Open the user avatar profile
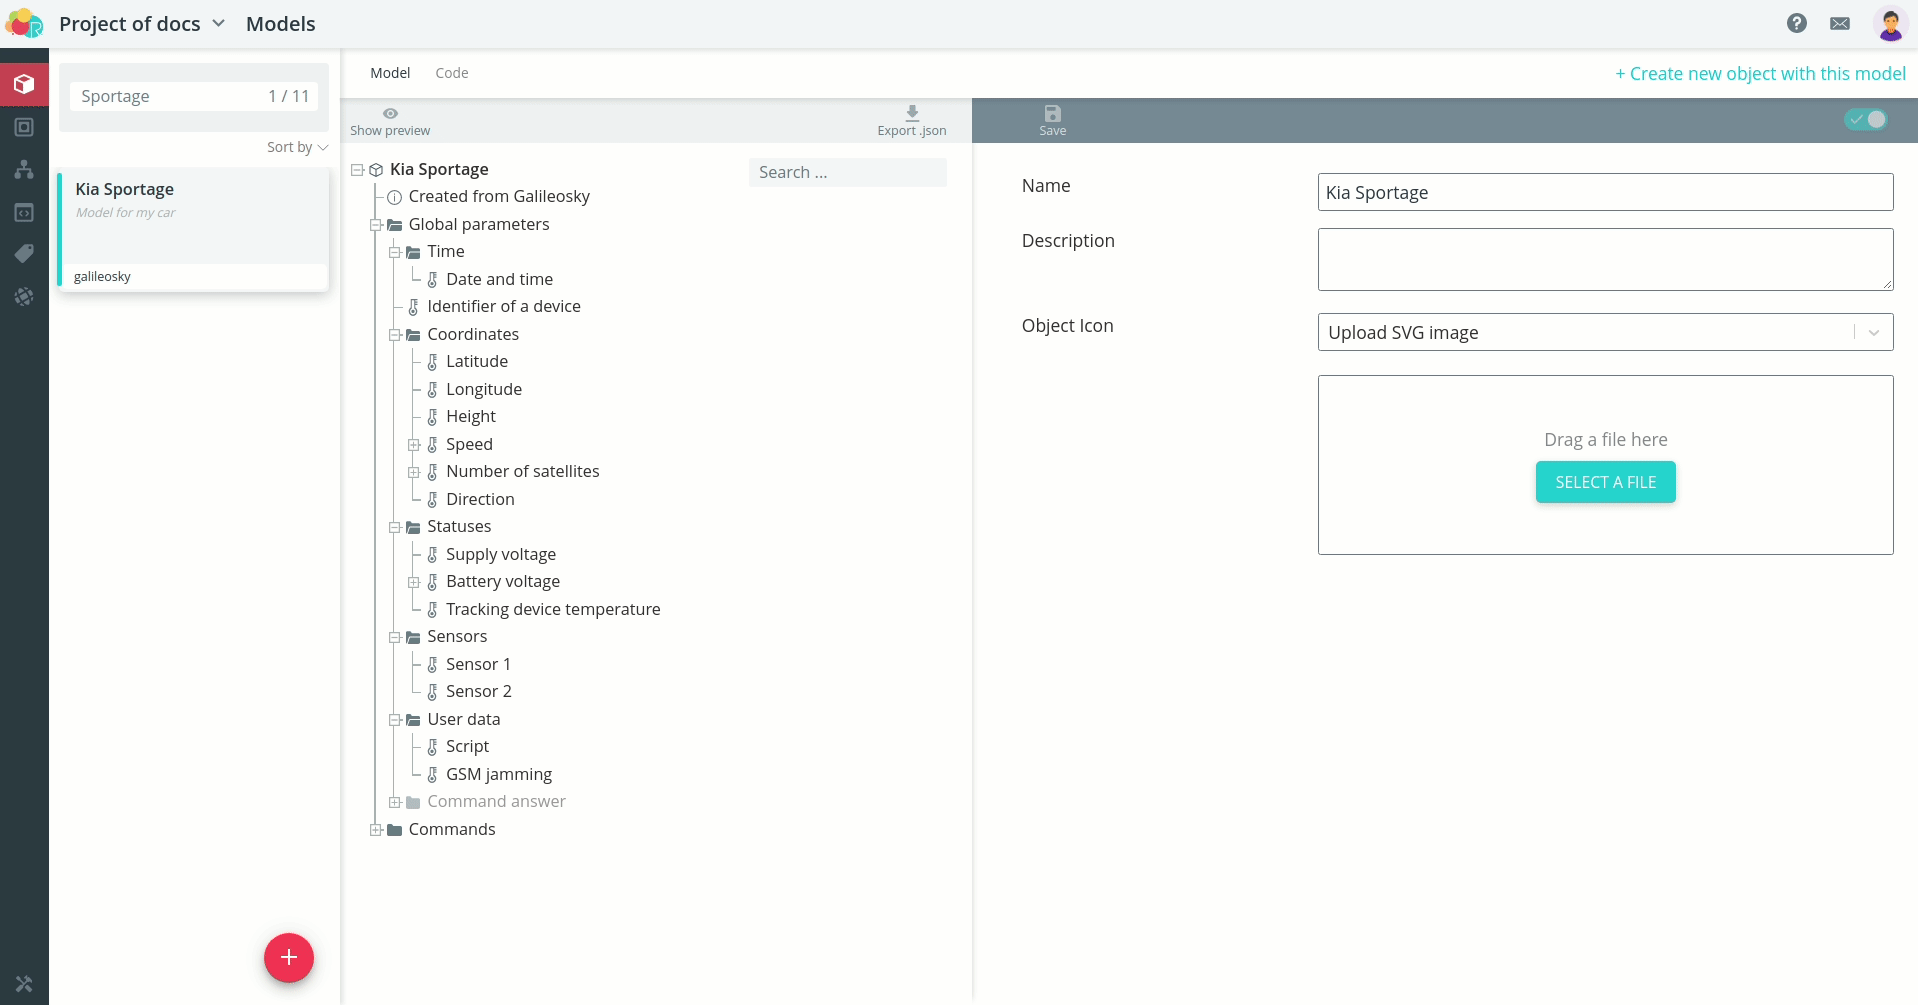Screen dimensions: 1918x1005 point(1890,23)
